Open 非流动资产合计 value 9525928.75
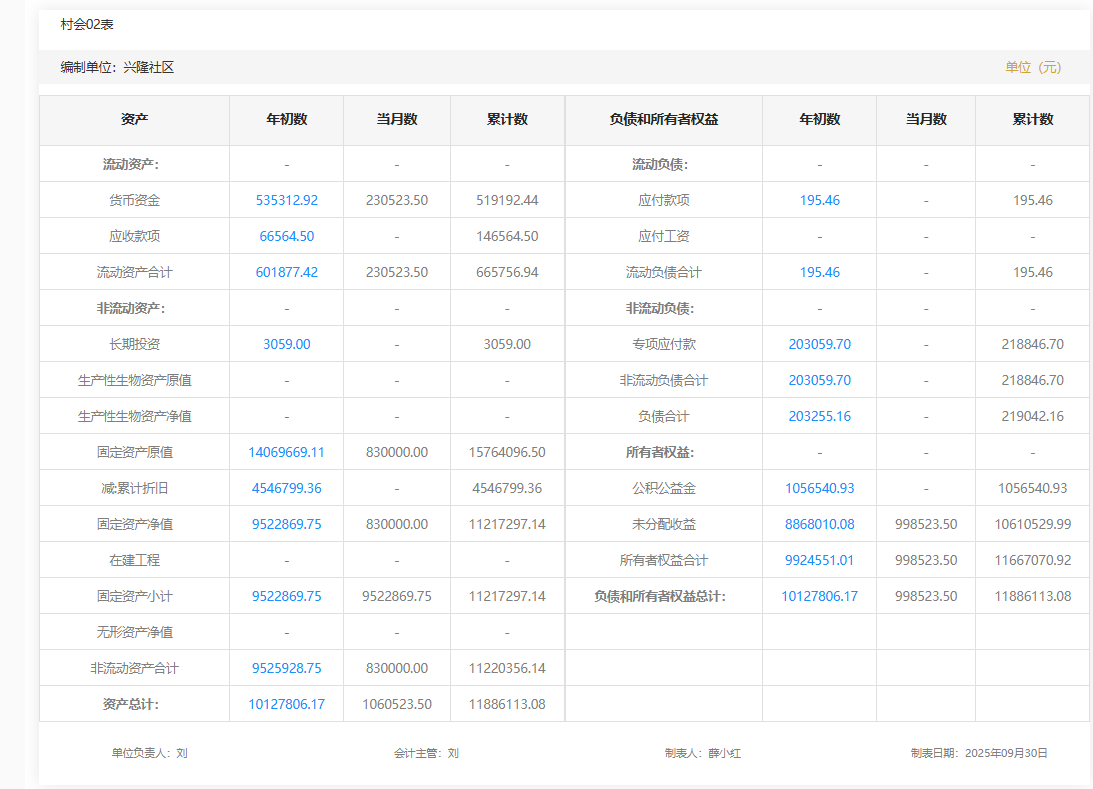 point(286,668)
